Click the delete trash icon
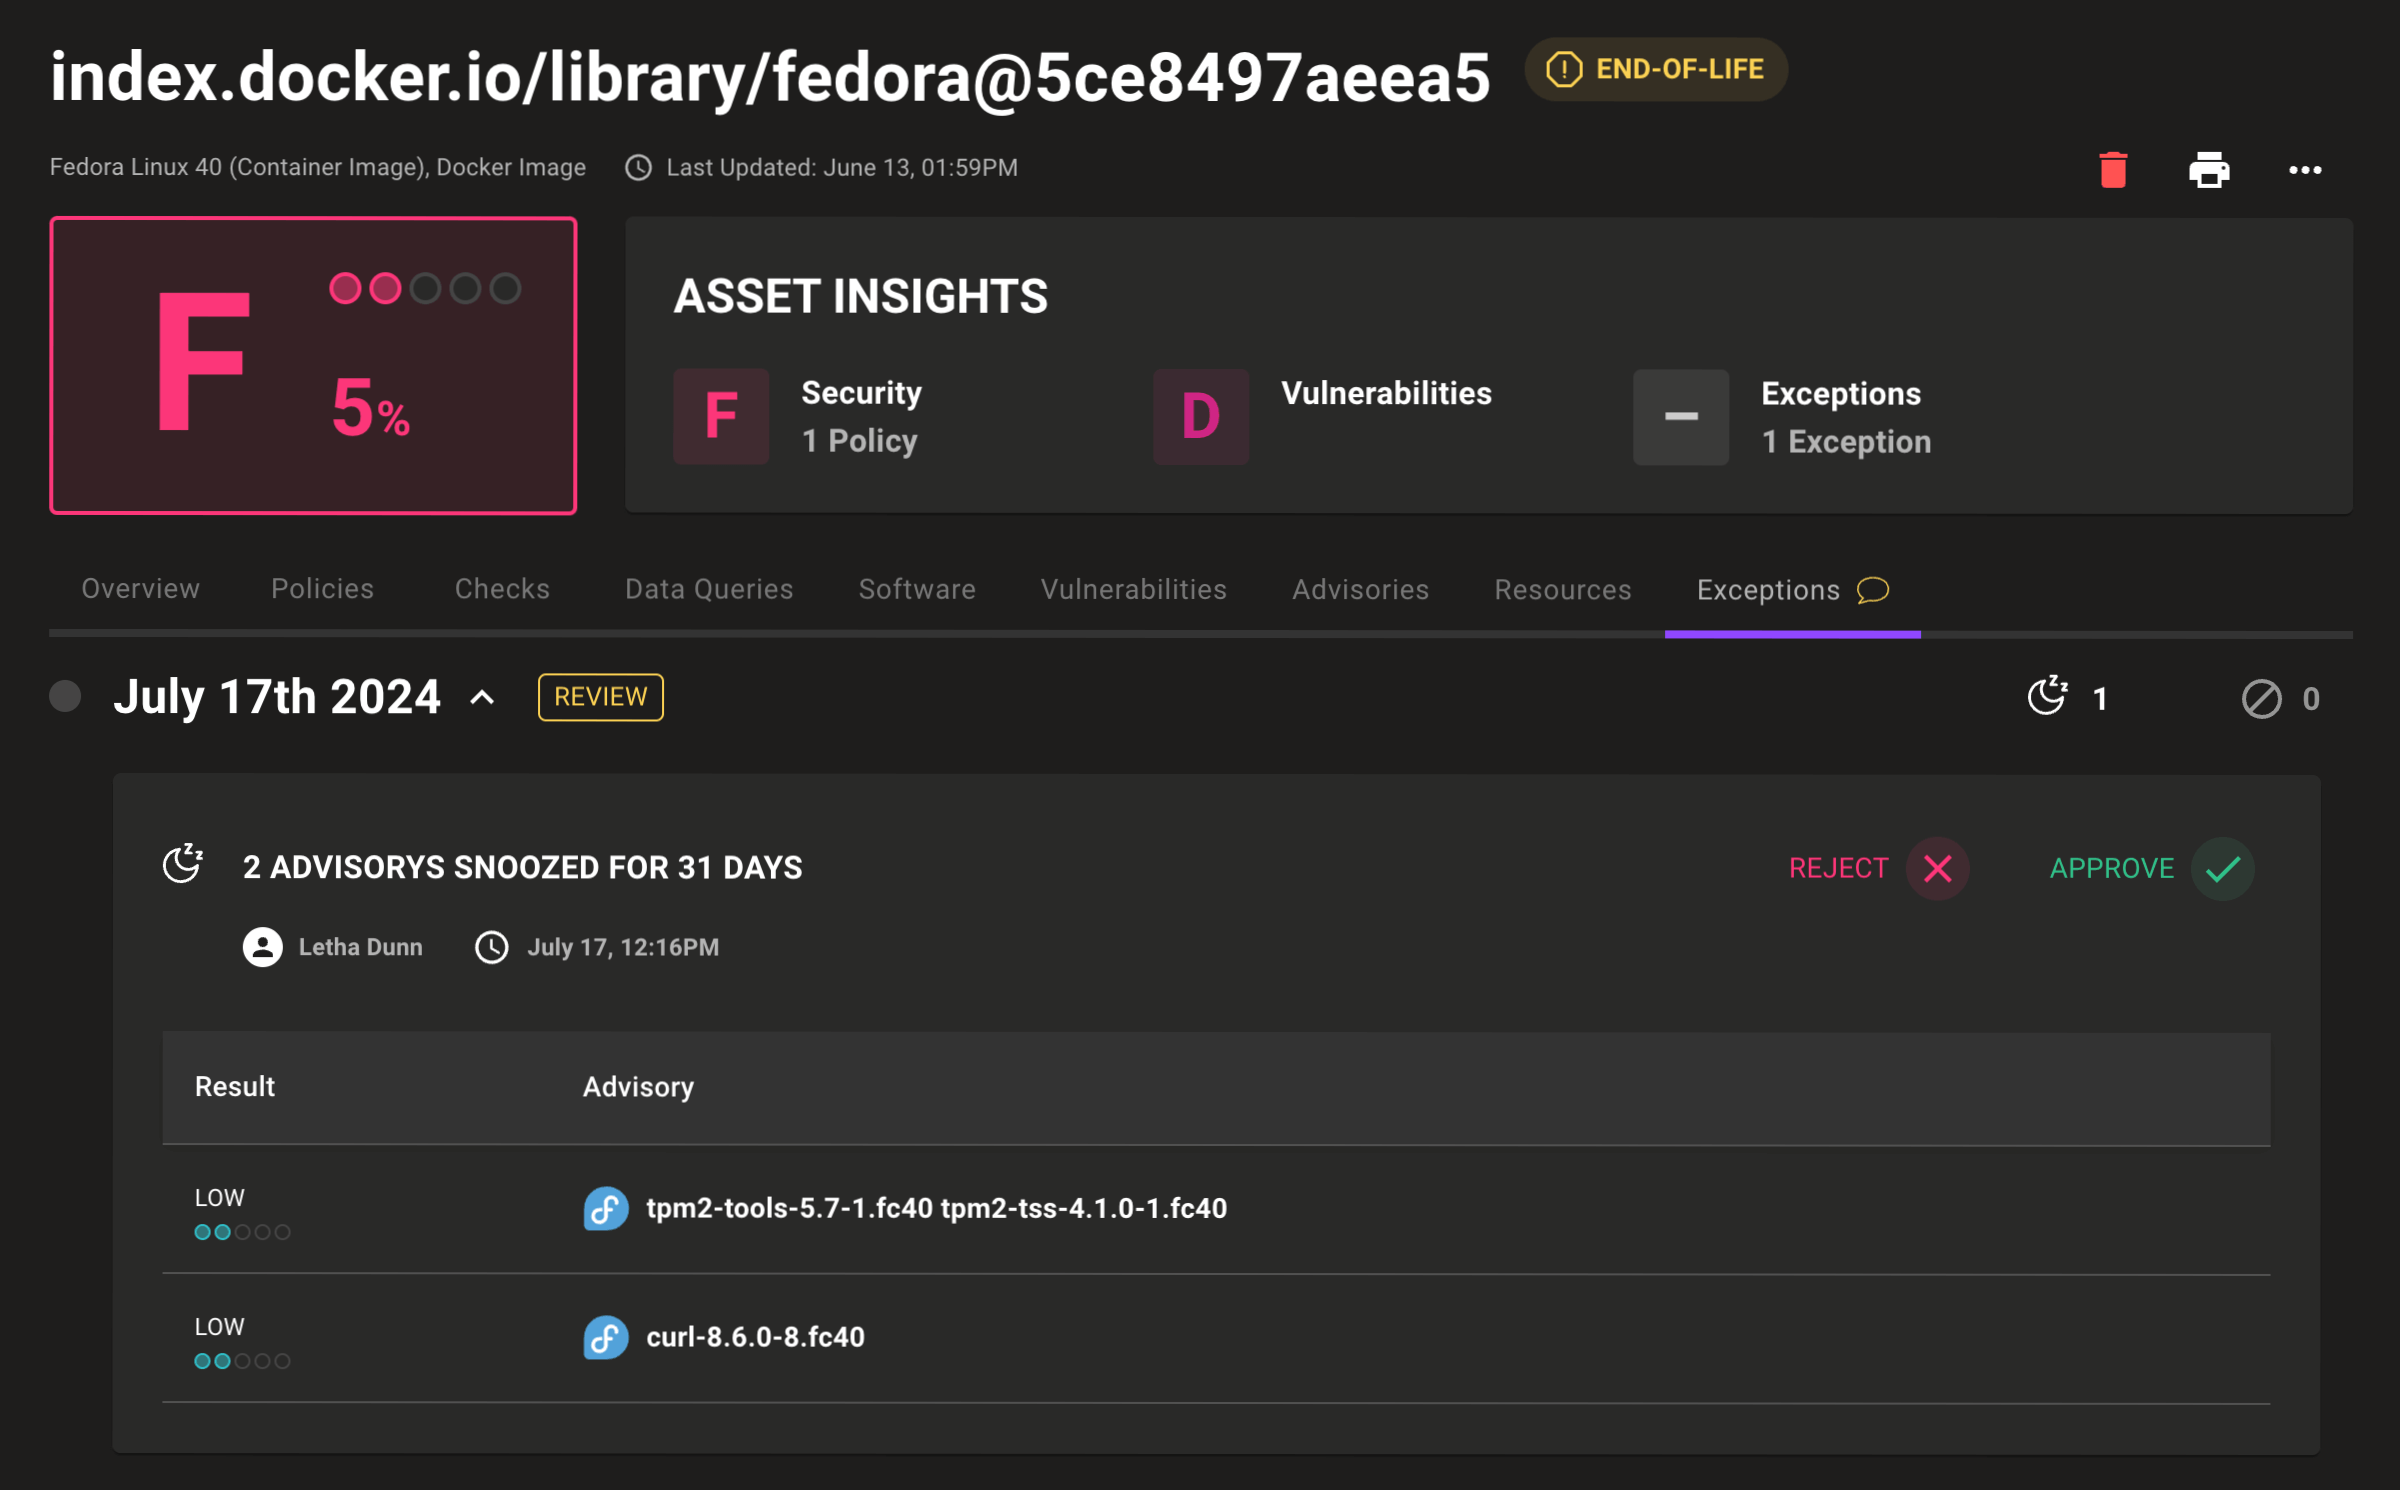The height and width of the screenshot is (1490, 2400). pos(2113,168)
